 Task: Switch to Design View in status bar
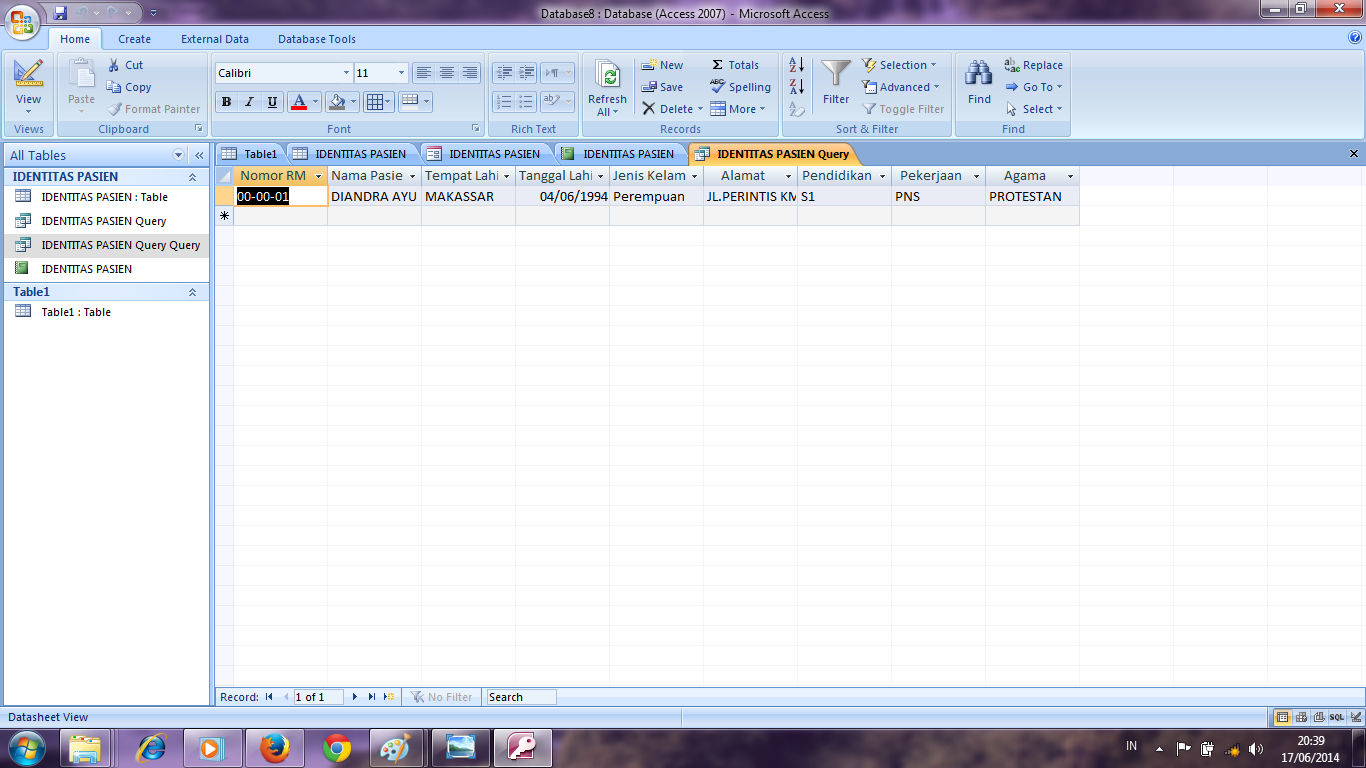click(1355, 717)
